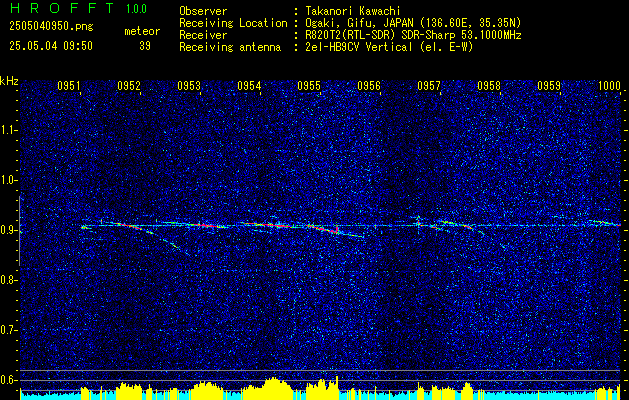Click the 1.0 kHz axis label
The width and height of the screenshot is (629, 400).
9,181
